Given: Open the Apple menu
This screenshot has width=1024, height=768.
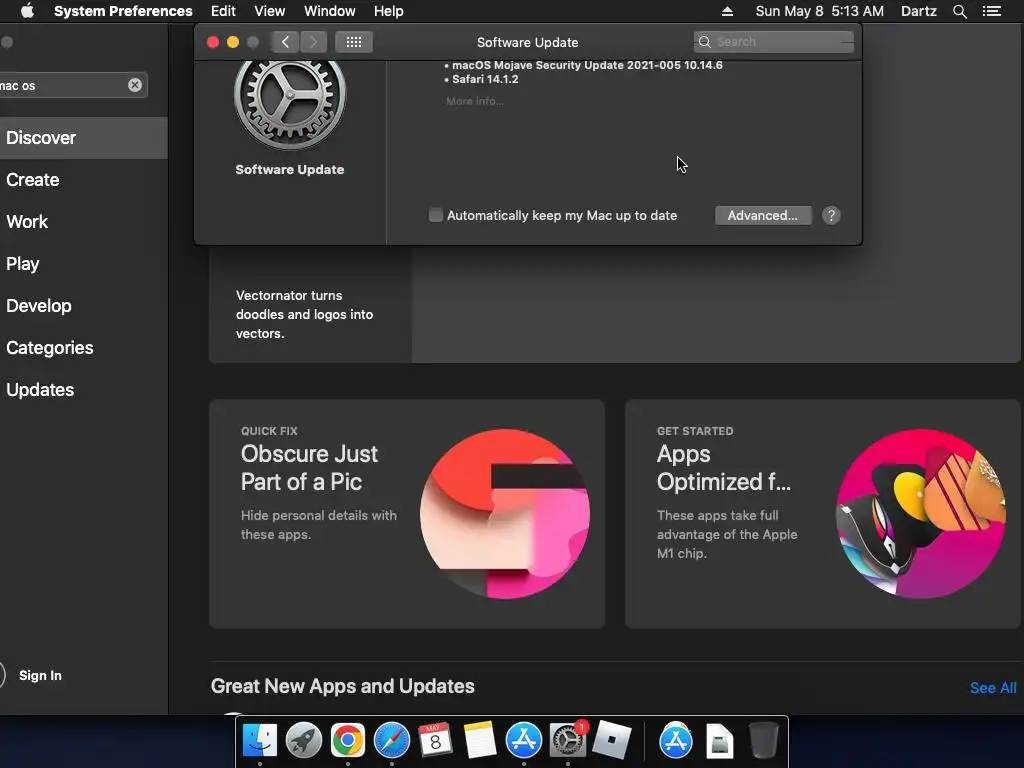Looking at the screenshot, I should (27, 11).
